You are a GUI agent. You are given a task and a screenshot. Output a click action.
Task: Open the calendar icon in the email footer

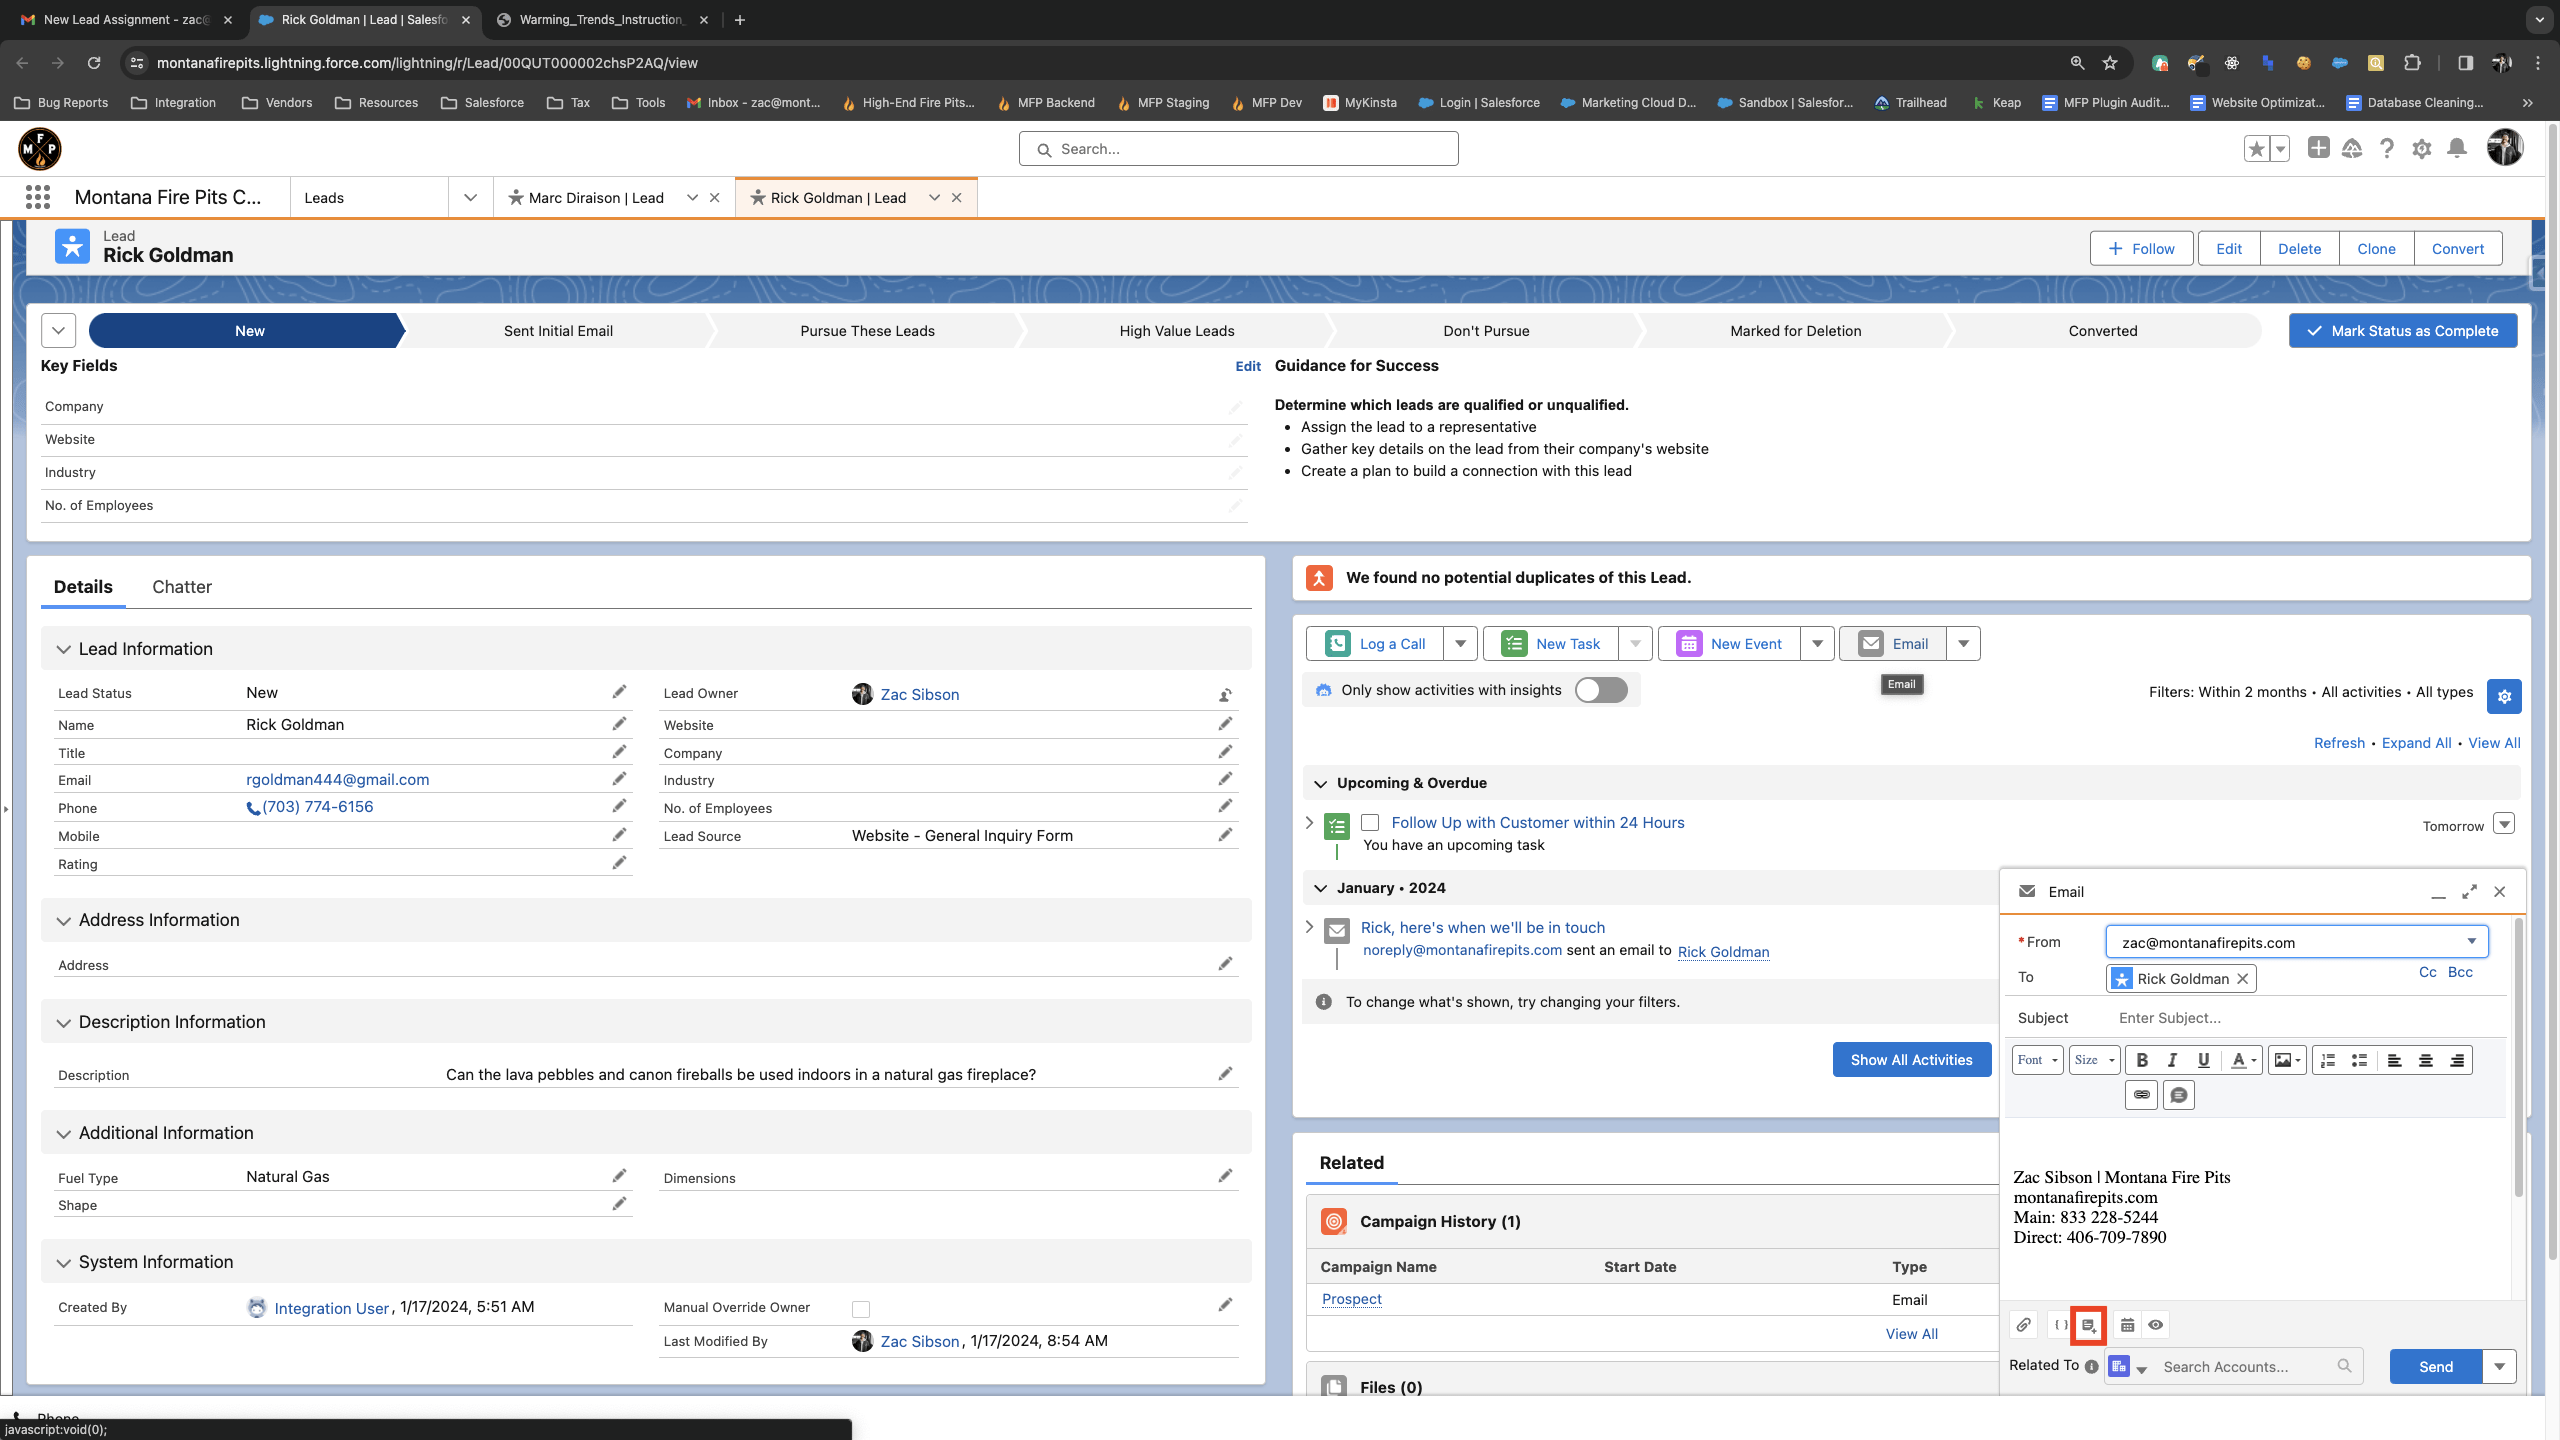pos(2127,1325)
